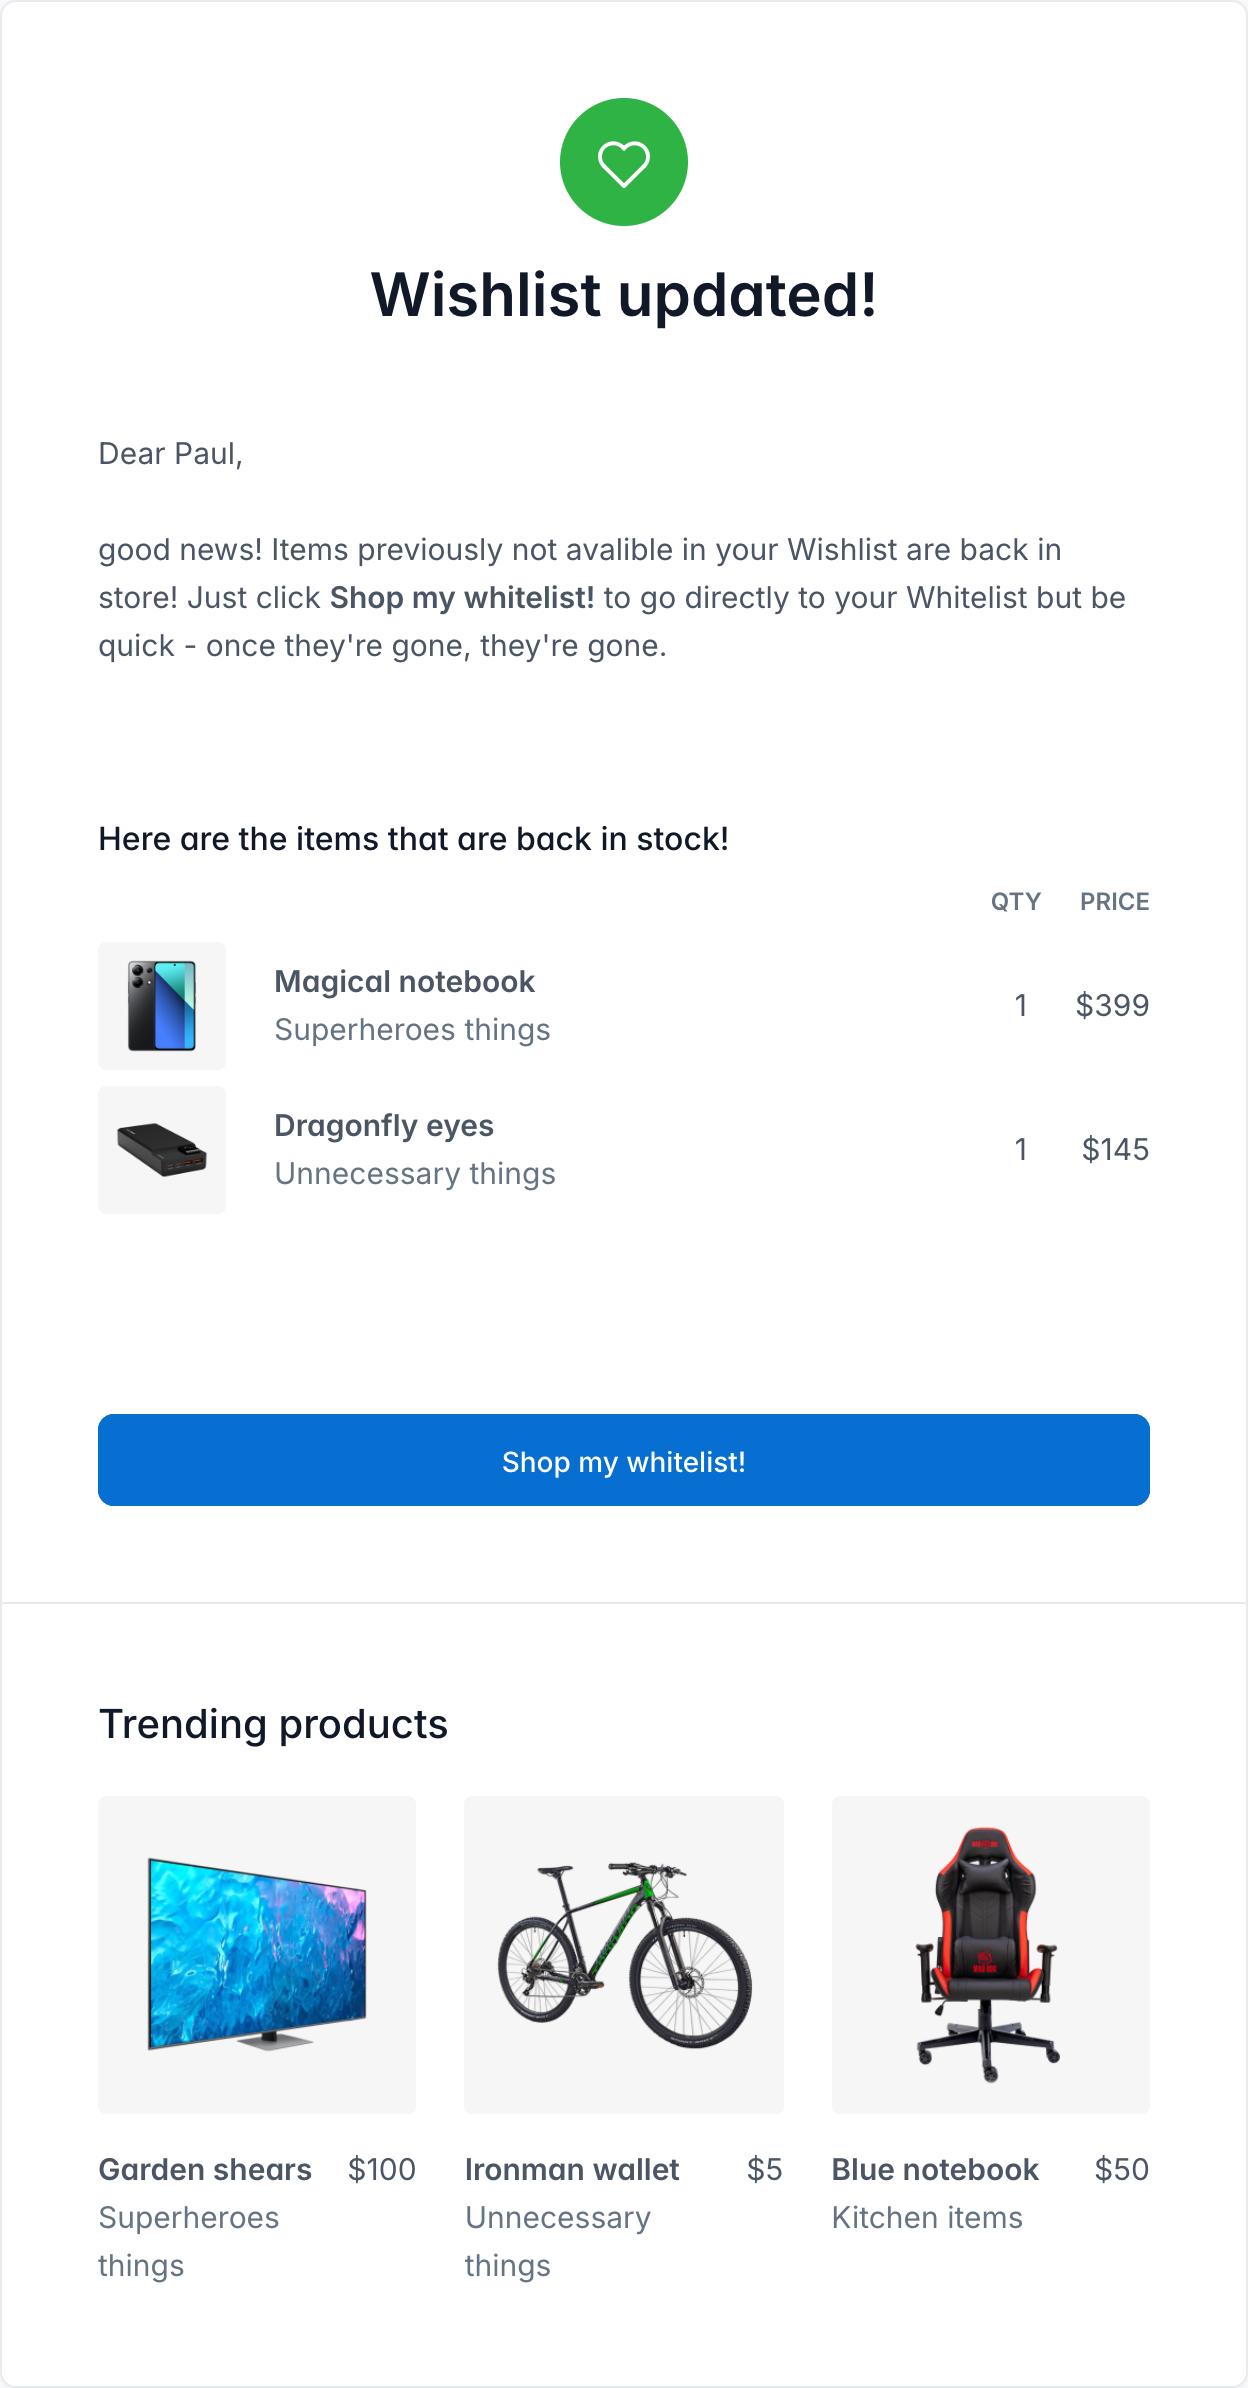Click the Shop my whitelist! button
The height and width of the screenshot is (2388, 1248).
pyautogui.click(x=623, y=1460)
